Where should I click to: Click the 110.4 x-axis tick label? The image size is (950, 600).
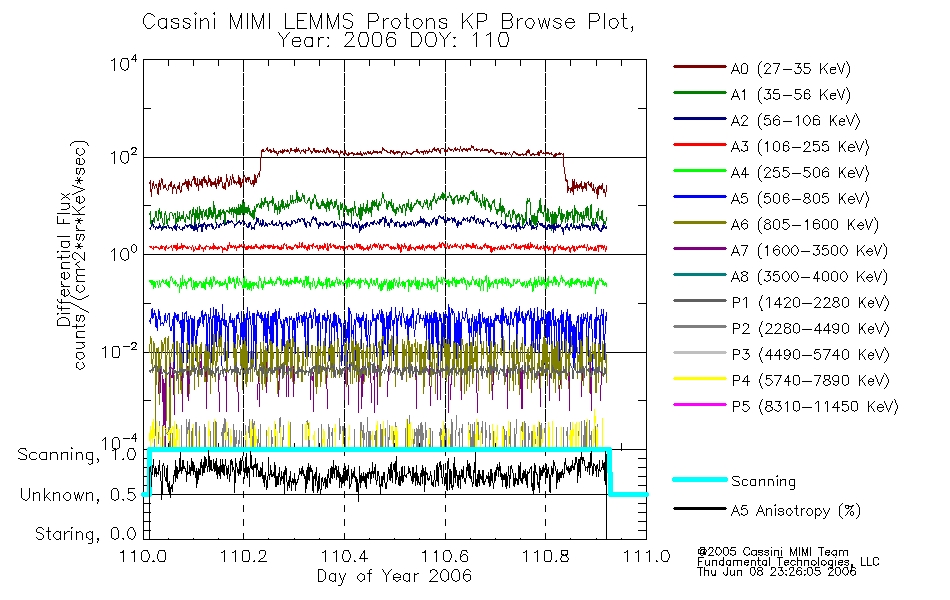344,556
